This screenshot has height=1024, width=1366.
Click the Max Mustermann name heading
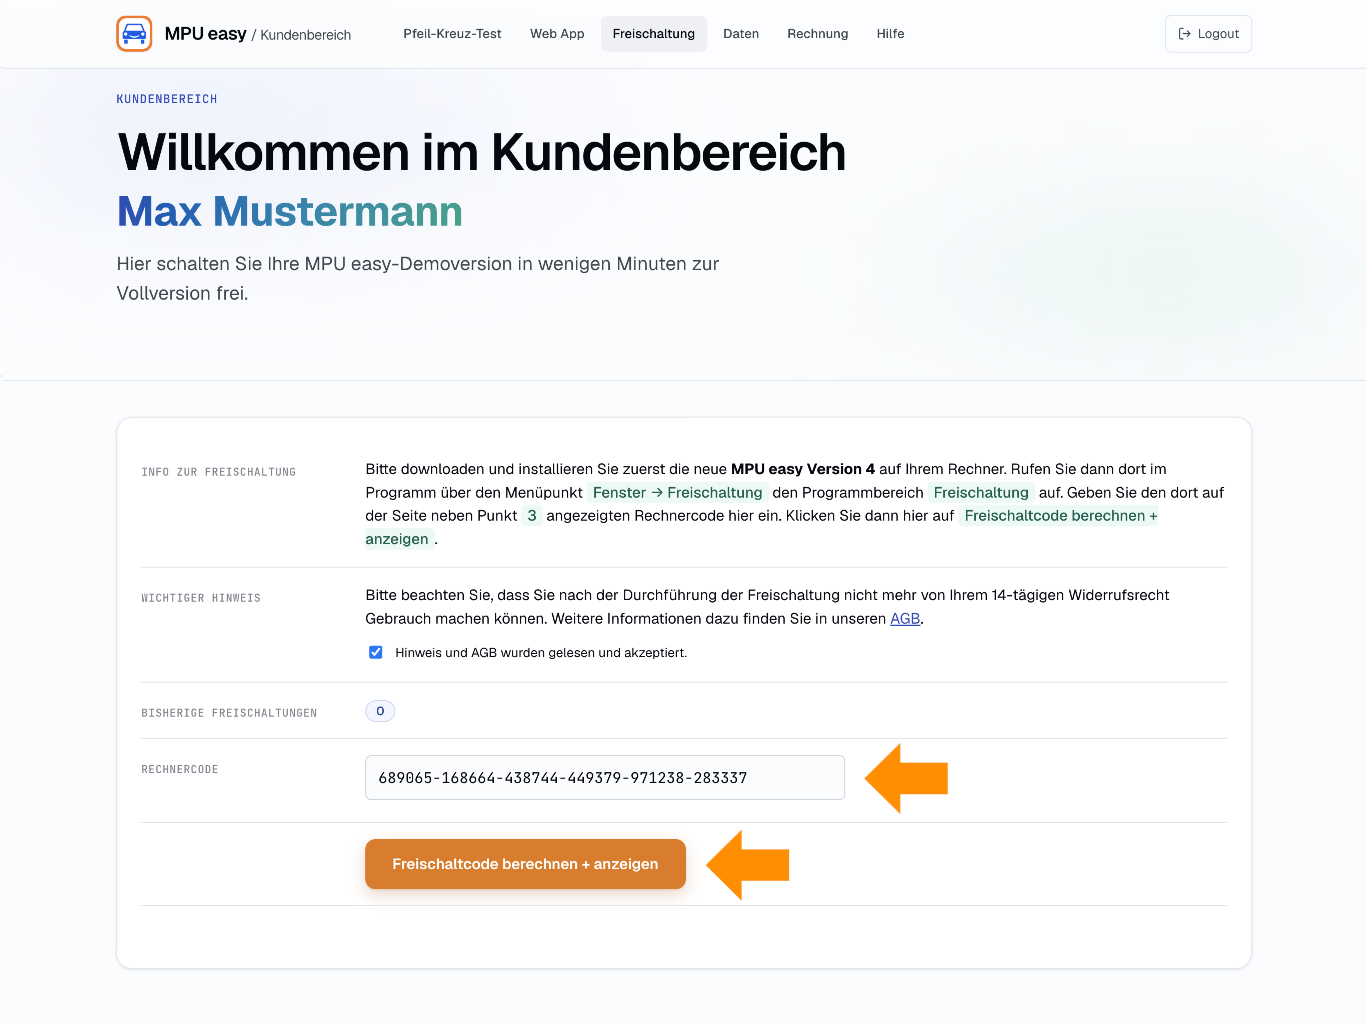click(290, 212)
